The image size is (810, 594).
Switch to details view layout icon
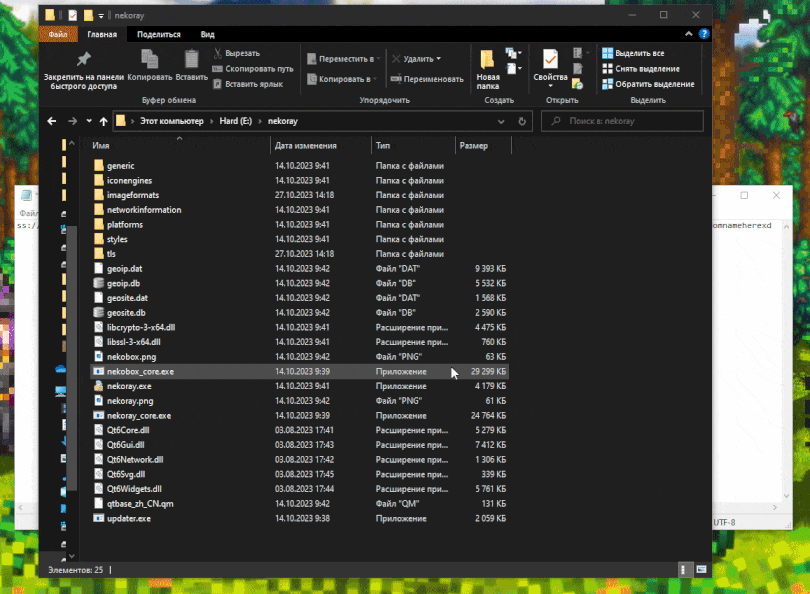tap(684, 570)
